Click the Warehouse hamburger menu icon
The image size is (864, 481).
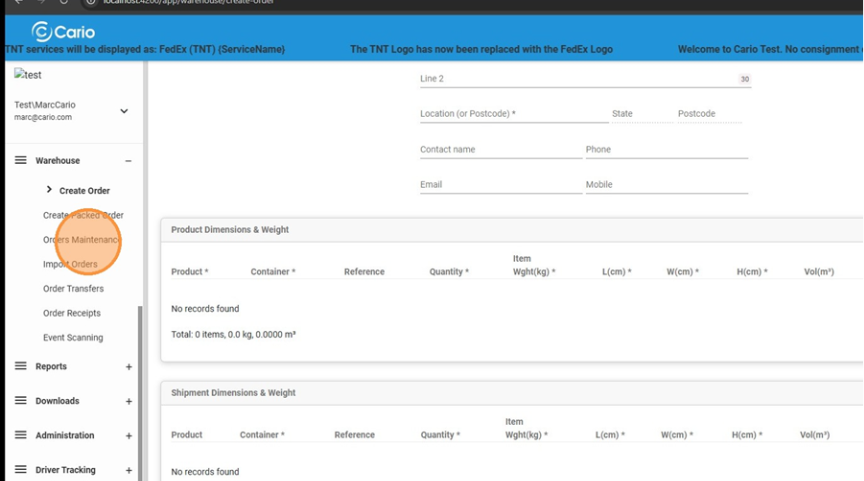pos(20,160)
